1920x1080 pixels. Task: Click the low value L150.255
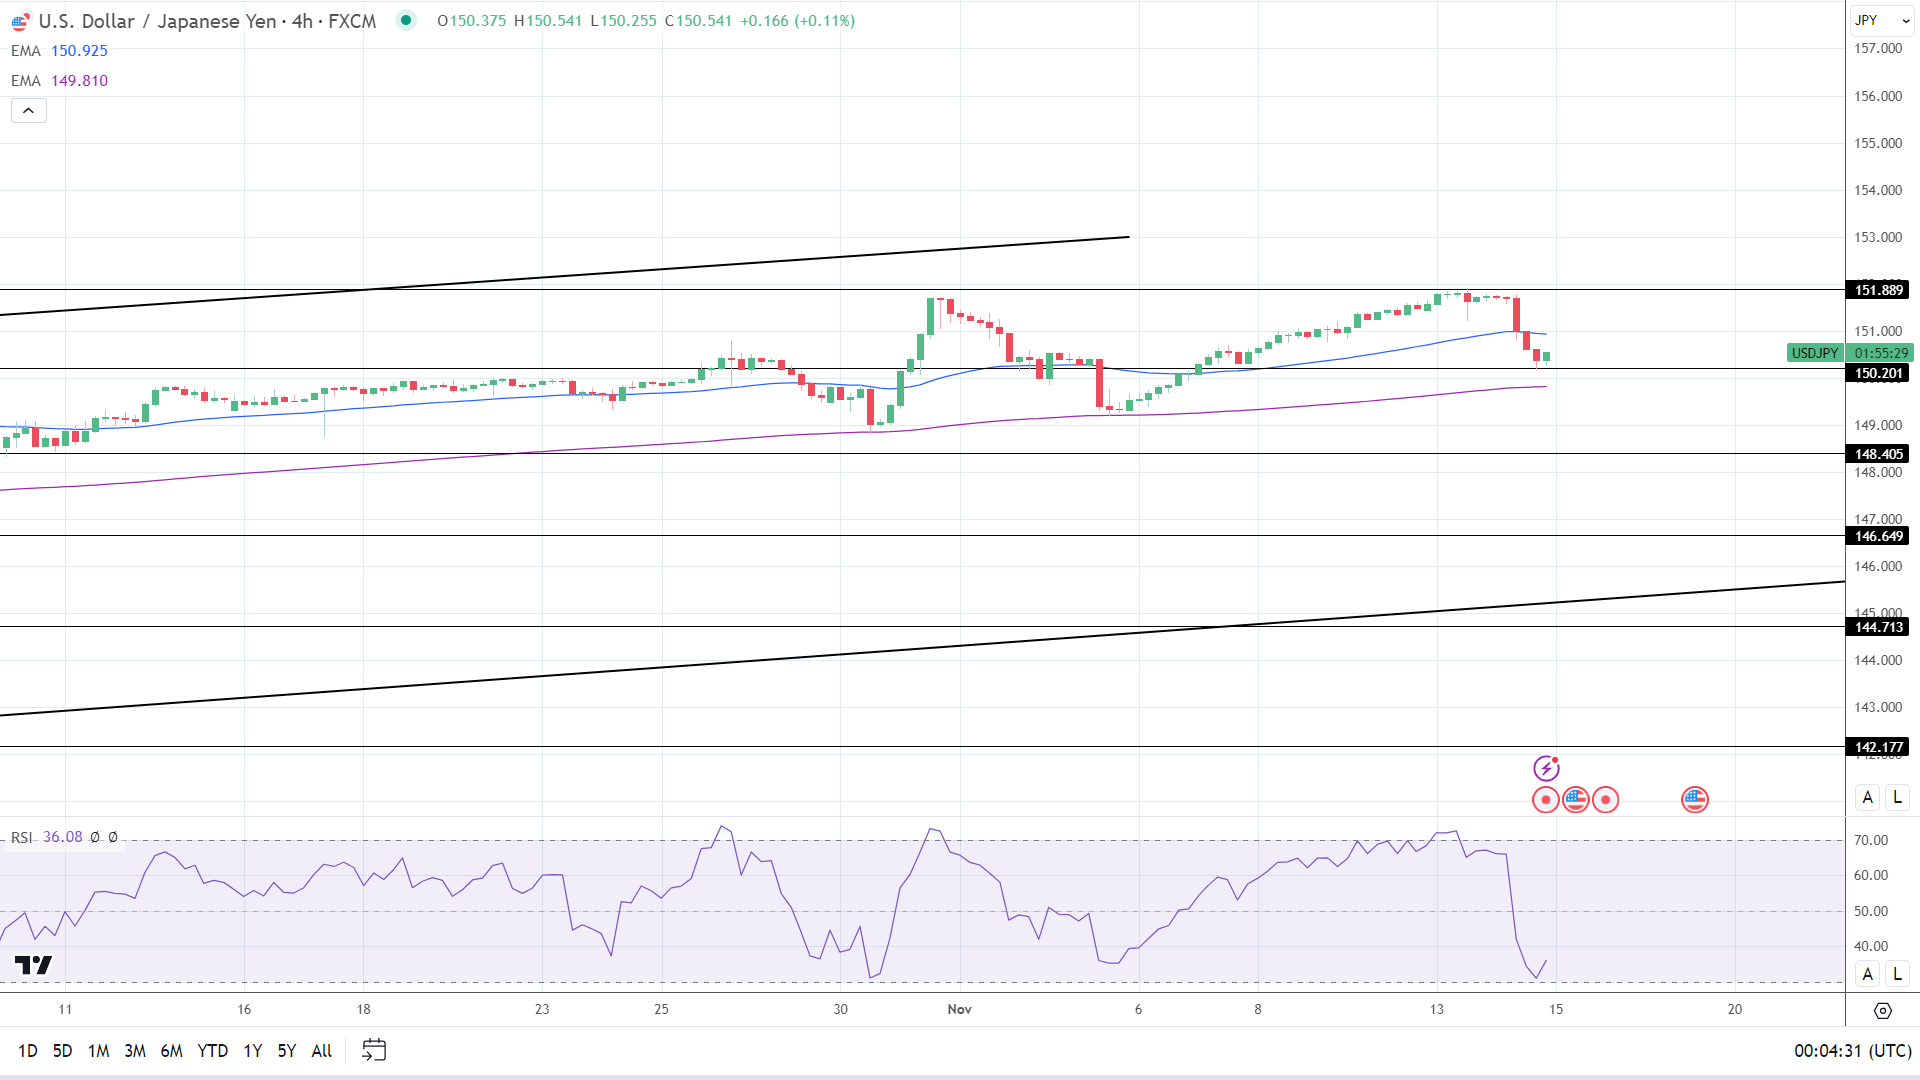tap(623, 21)
